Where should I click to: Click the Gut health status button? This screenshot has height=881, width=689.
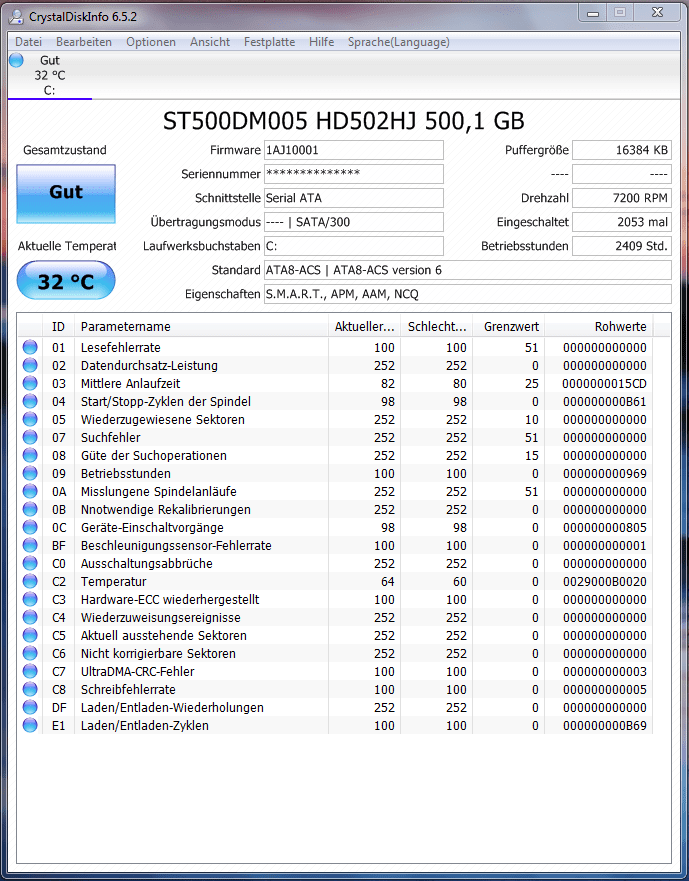coord(66,194)
